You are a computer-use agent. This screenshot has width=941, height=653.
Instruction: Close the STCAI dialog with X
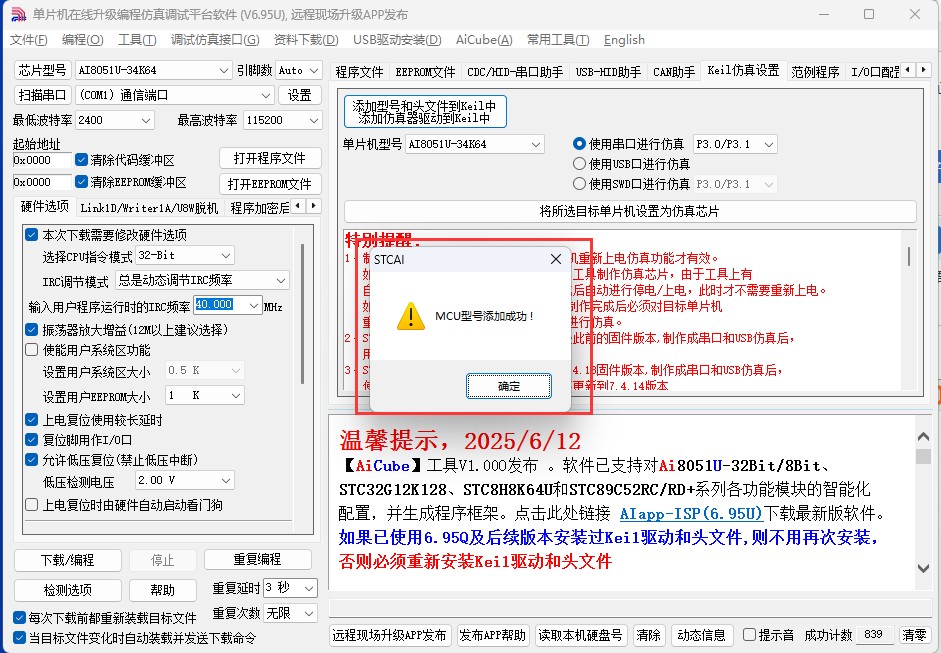[556, 259]
